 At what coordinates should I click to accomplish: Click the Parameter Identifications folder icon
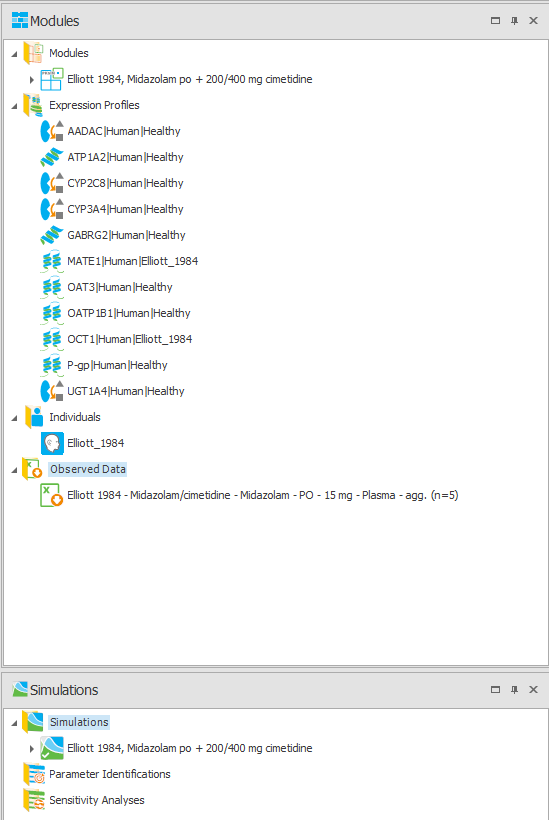pyautogui.click(x=33, y=774)
